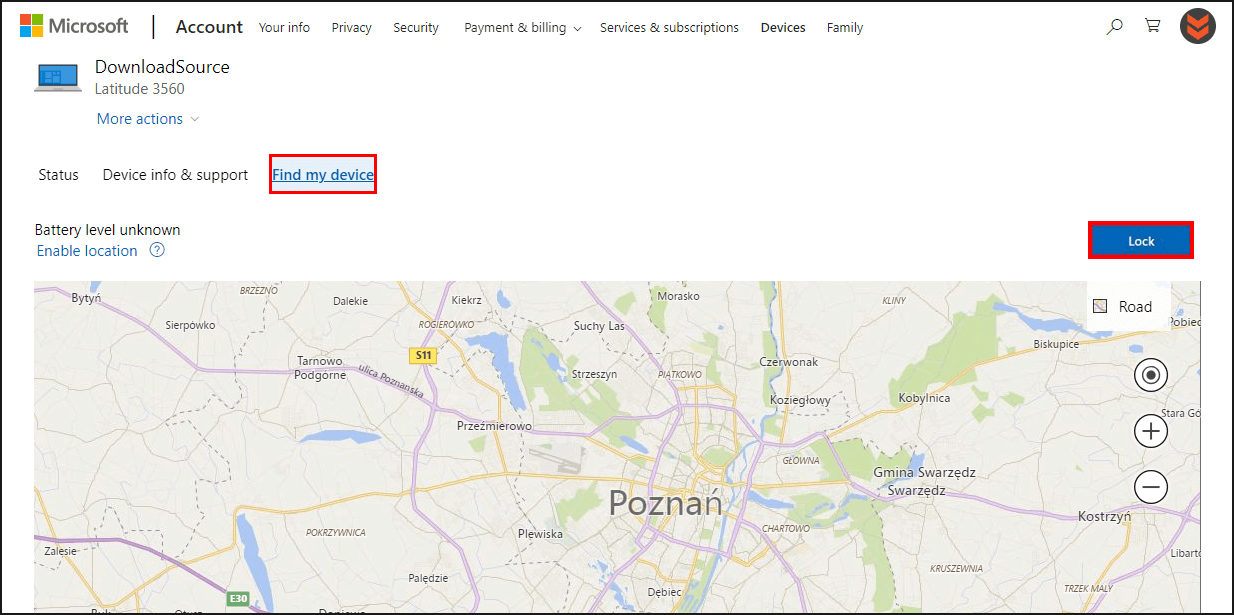
Task: Click the Plewiska map label
Action: (540, 534)
